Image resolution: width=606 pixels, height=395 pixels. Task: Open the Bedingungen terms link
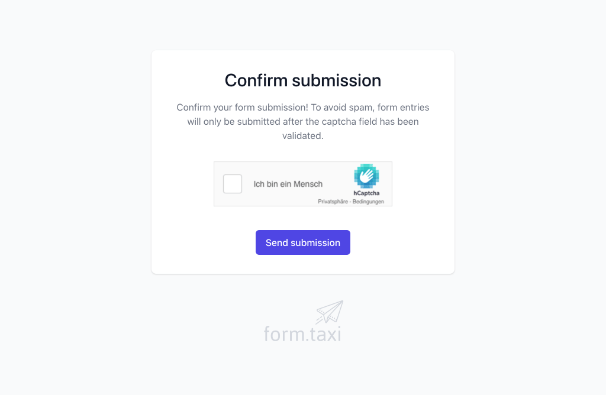pyautogui.click(x=368, y=201)
